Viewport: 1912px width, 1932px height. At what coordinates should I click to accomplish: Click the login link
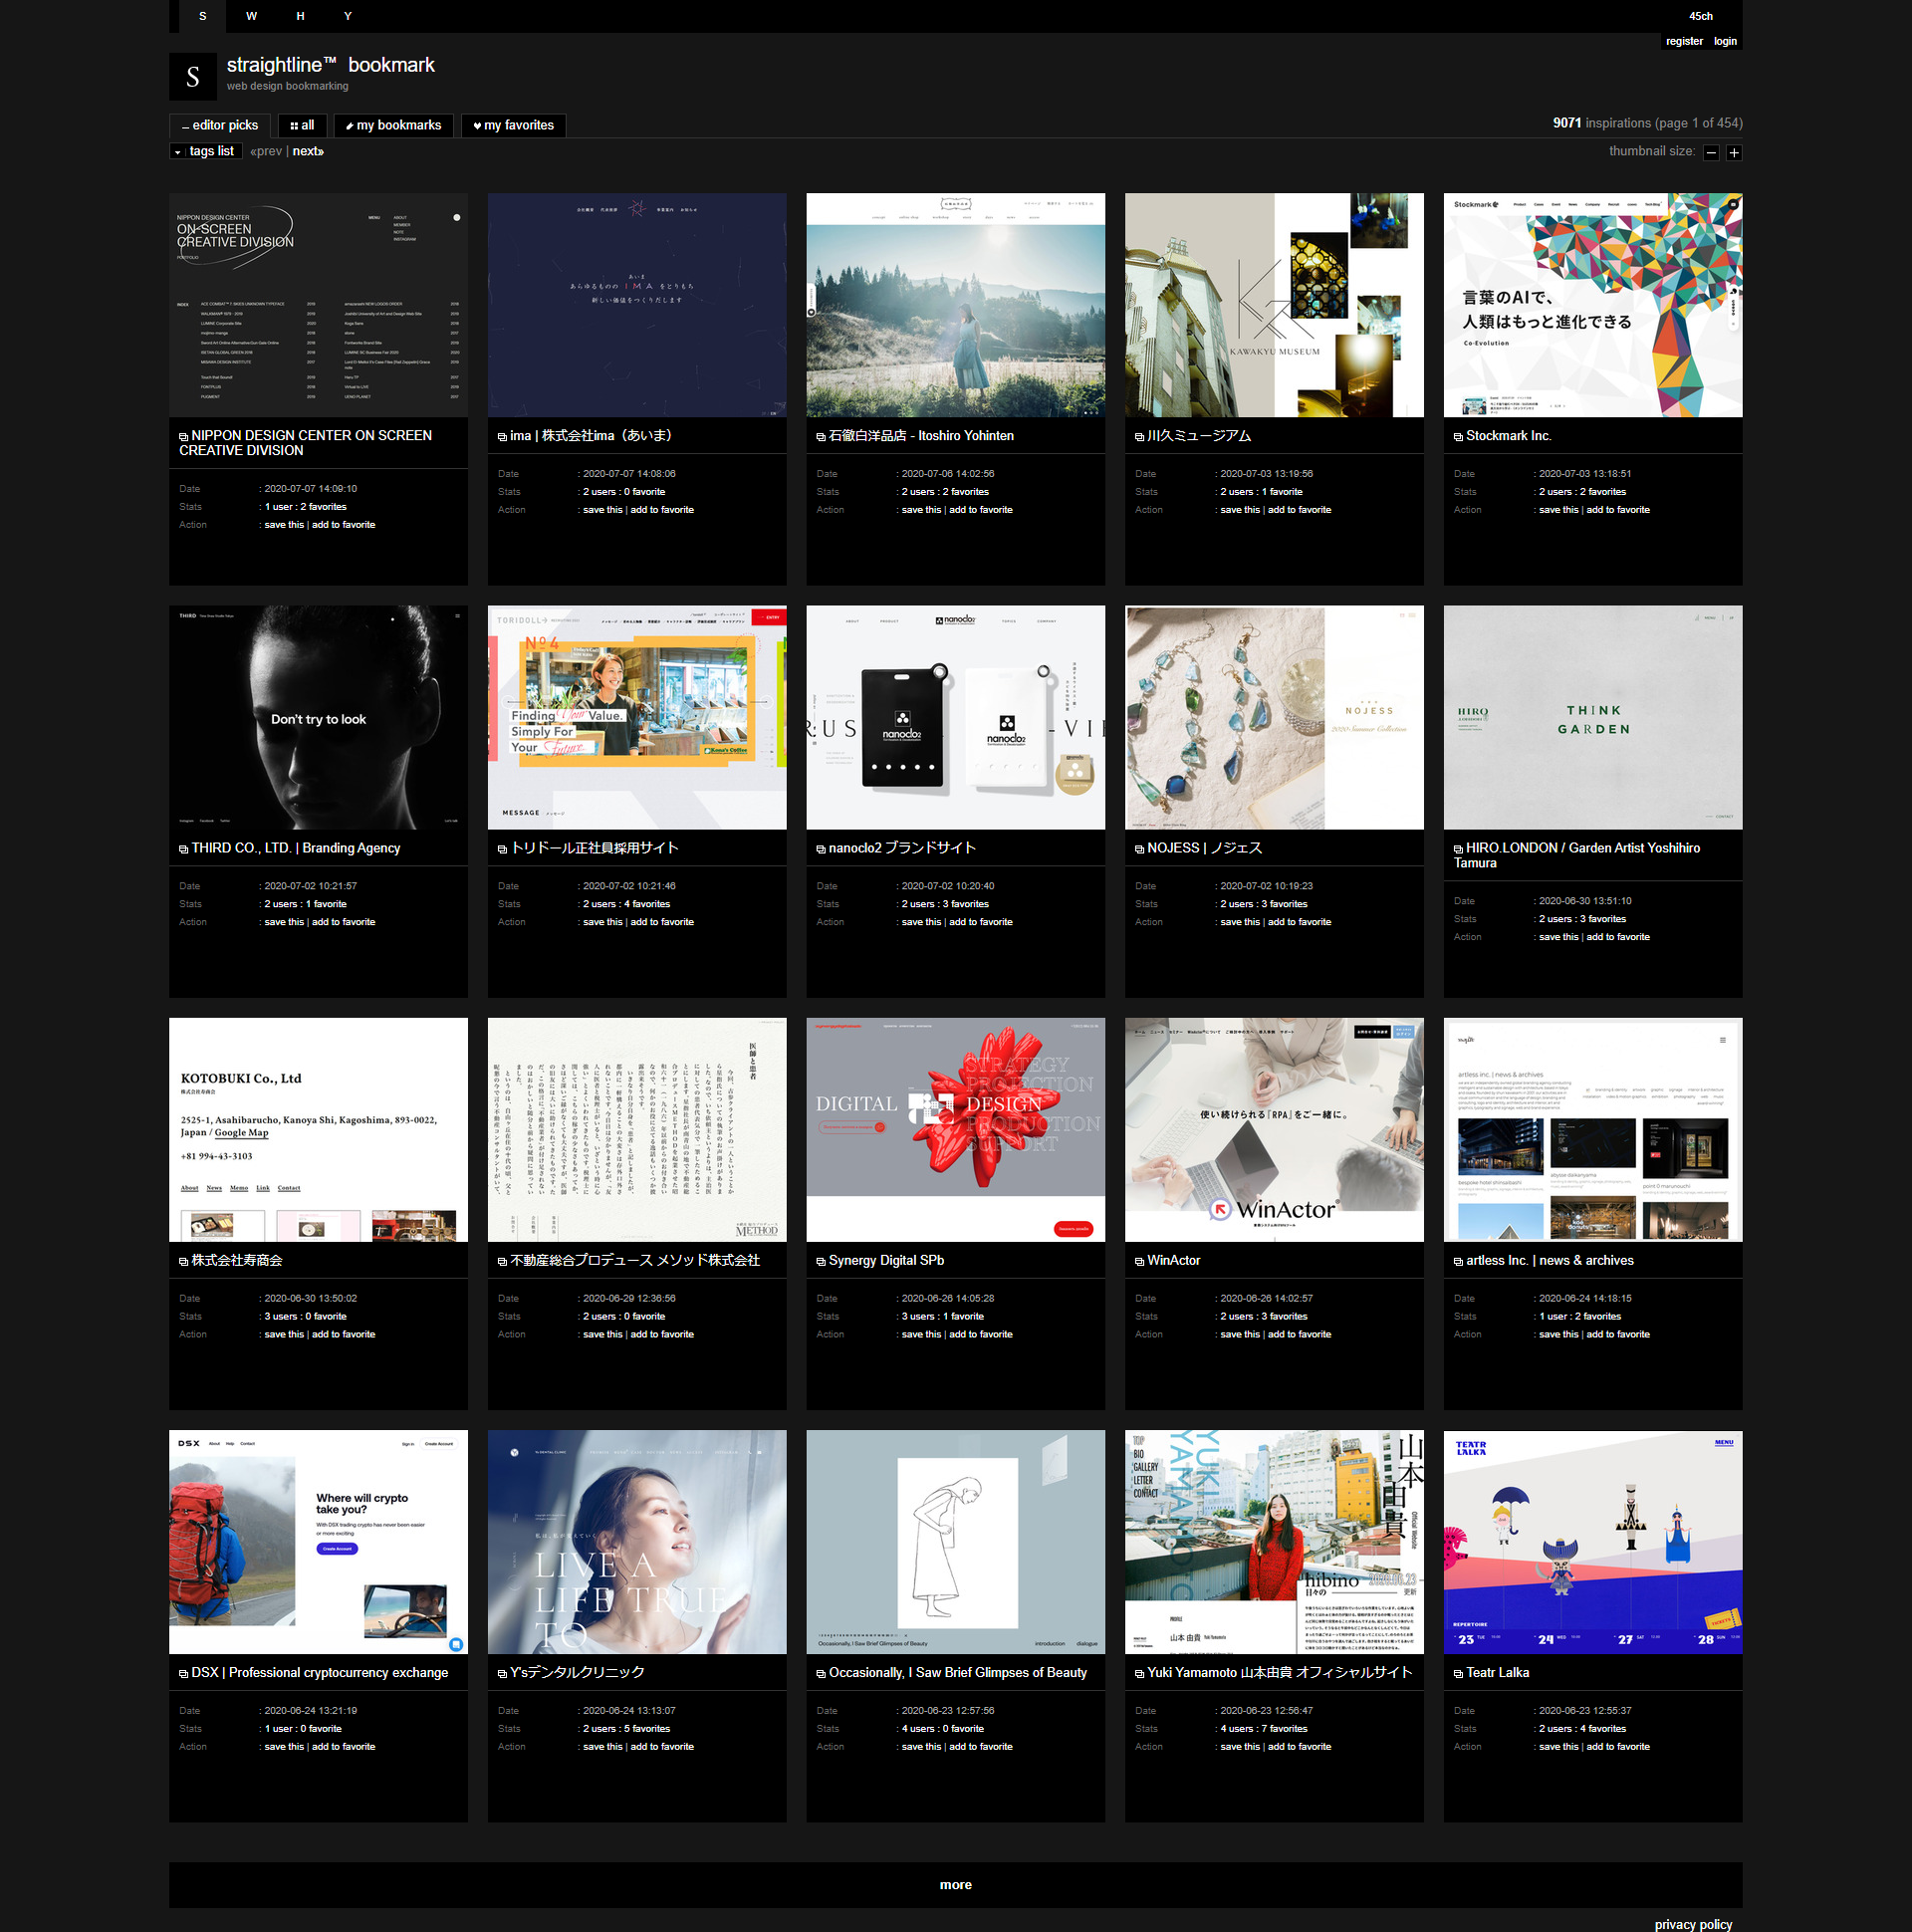pyautogui.click(x=1725, y=42)
